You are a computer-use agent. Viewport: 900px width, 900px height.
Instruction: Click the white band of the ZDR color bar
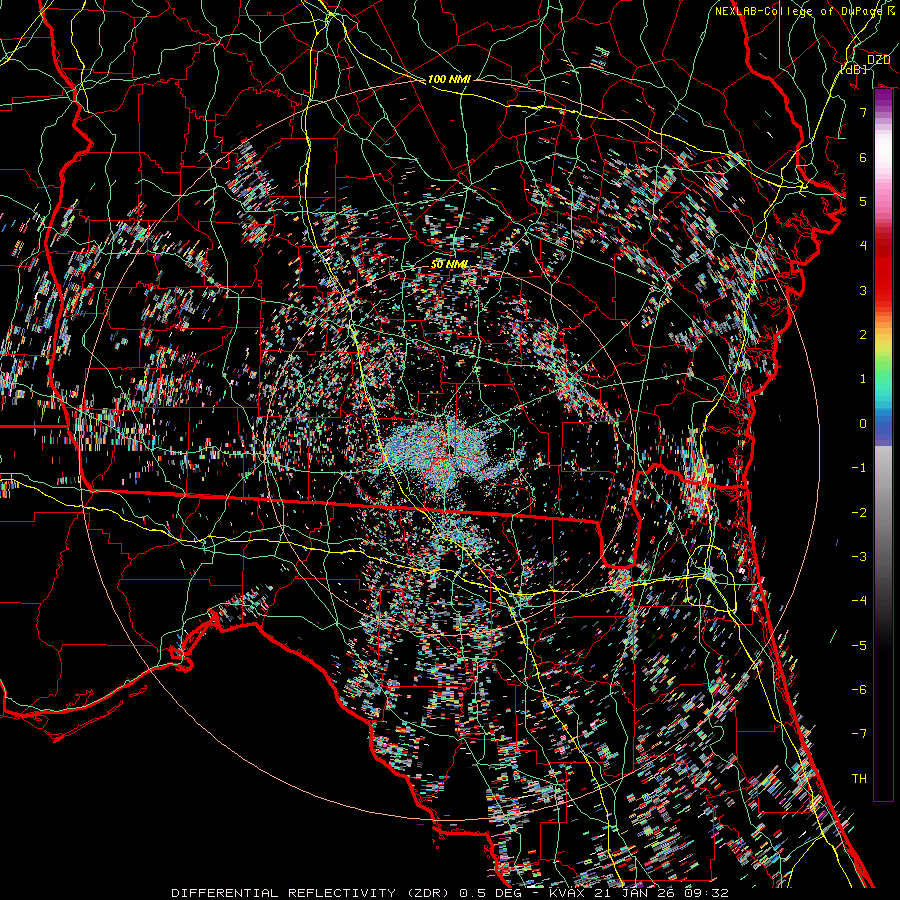coord(883,152)
